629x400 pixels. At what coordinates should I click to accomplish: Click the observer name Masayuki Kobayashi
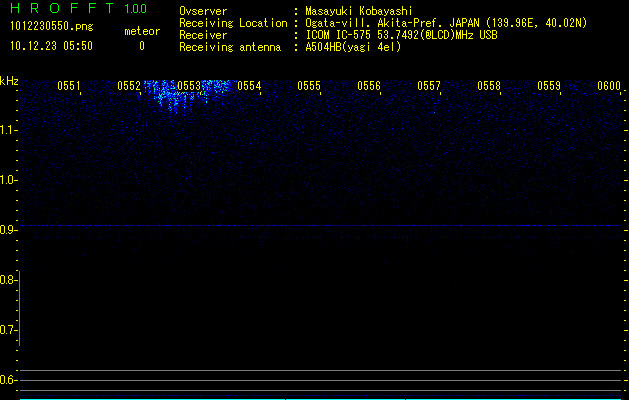359,11
